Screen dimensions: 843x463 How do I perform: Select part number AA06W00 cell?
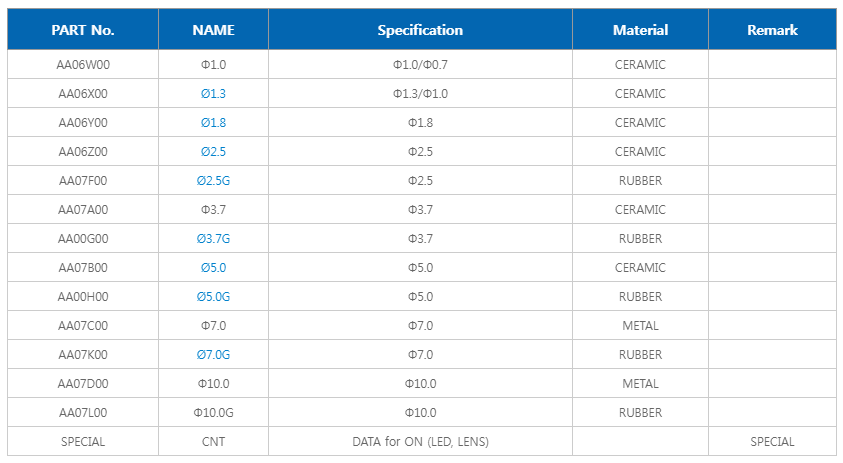click(x=83, y=65)
